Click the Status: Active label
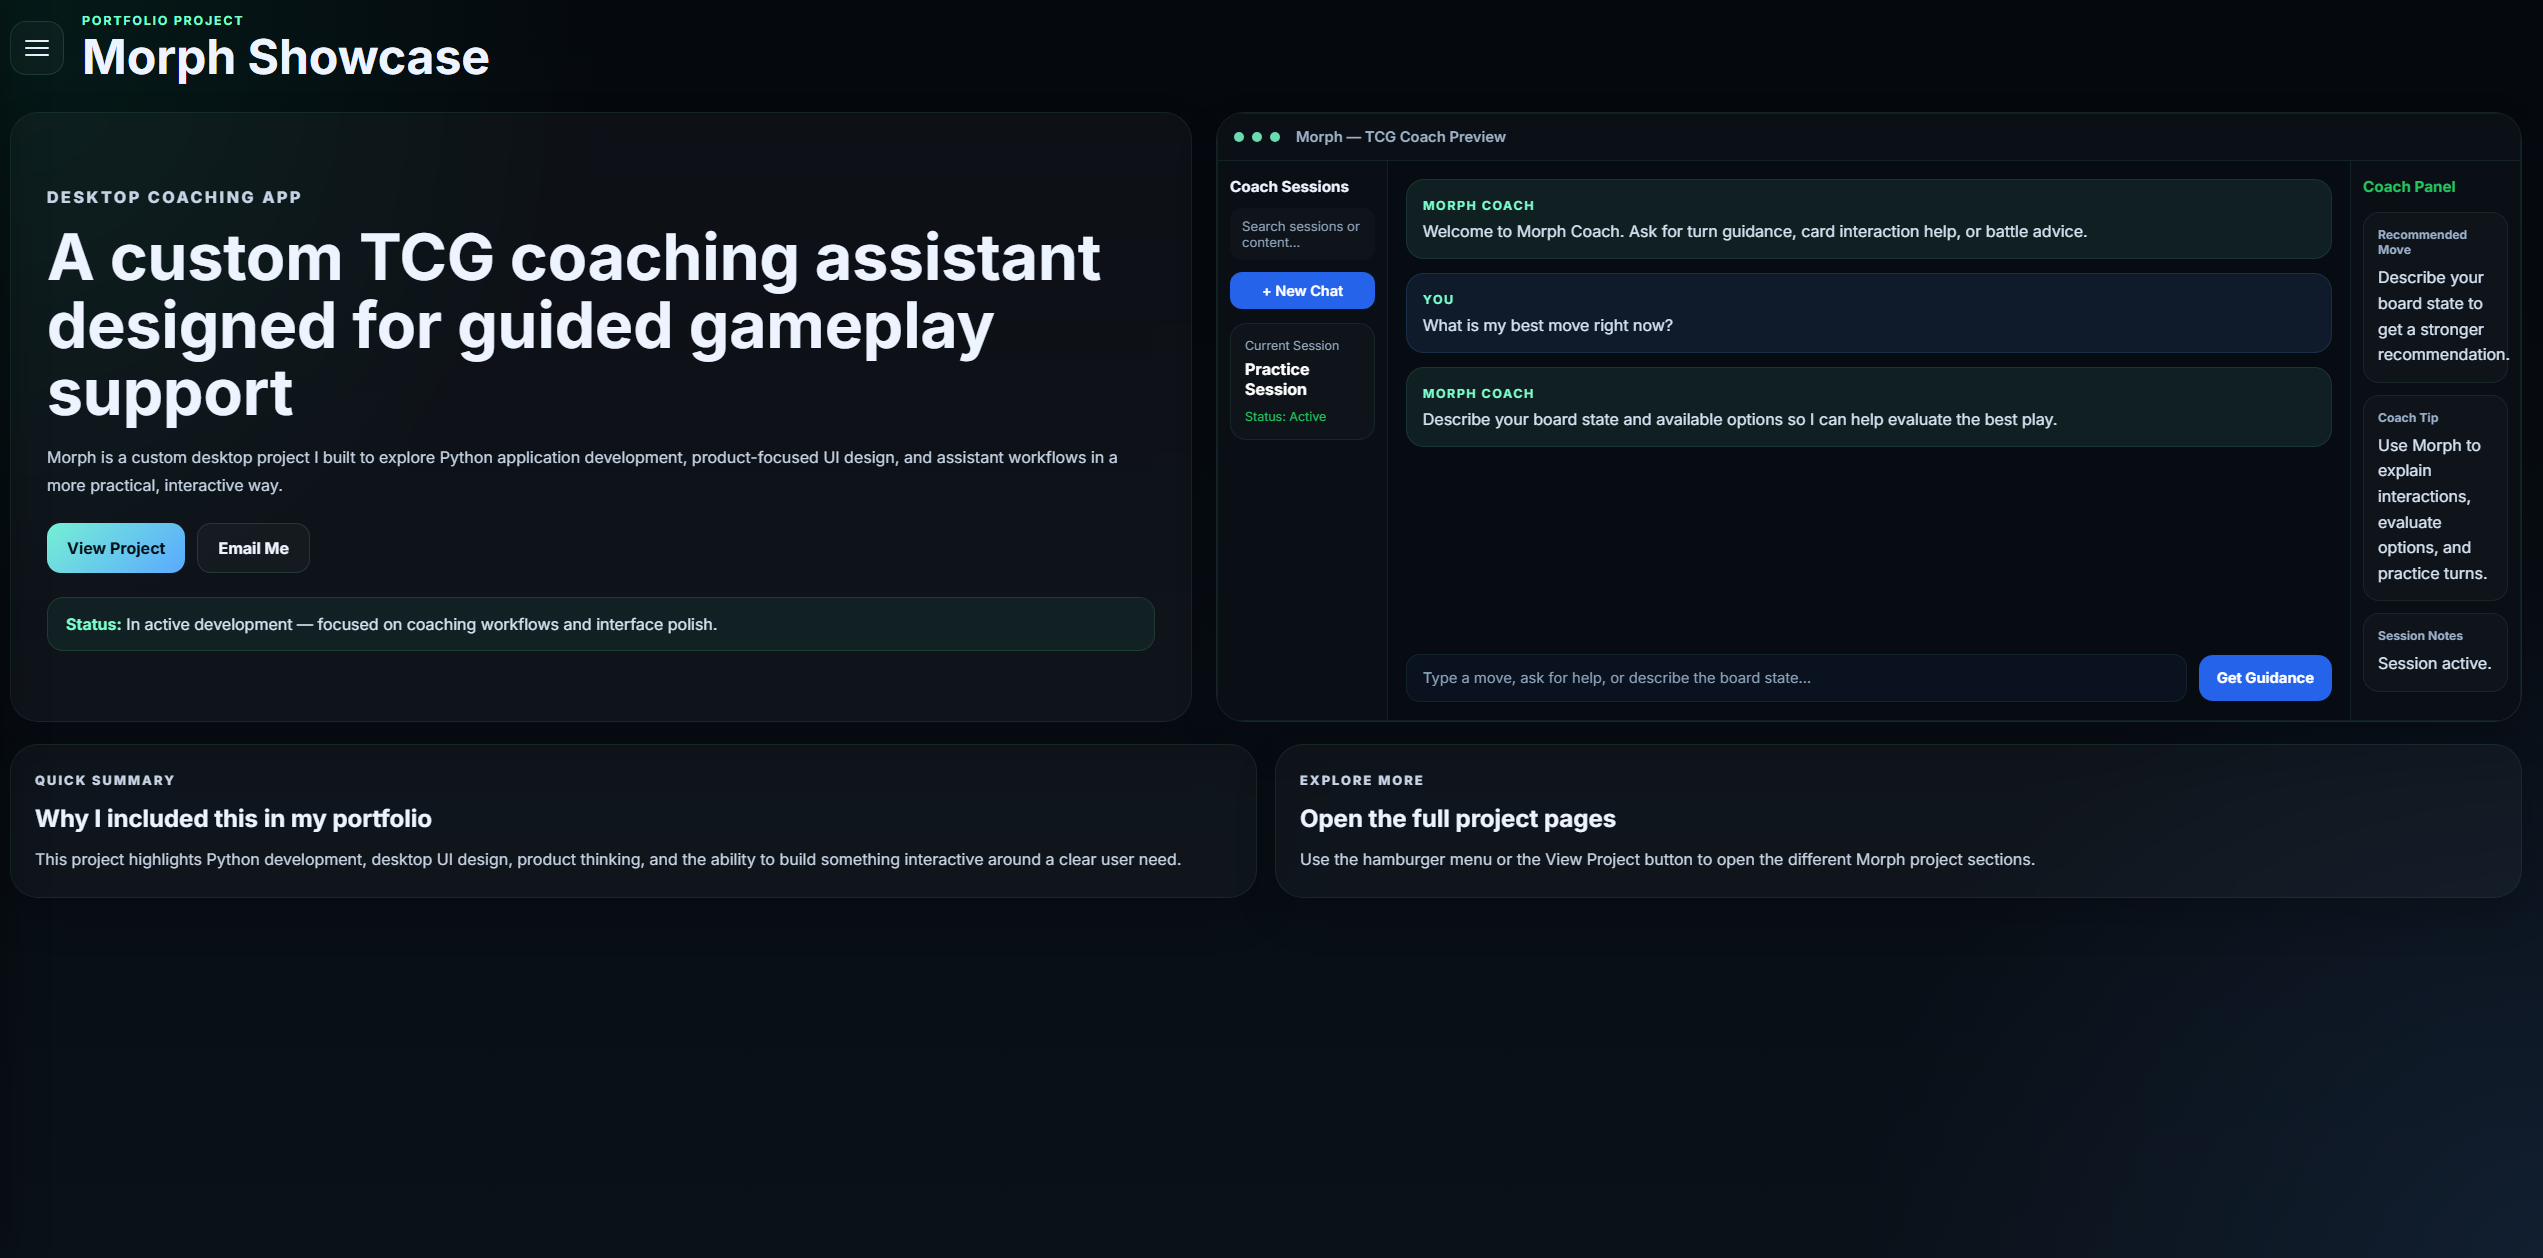This screenshot has height=1258, width=2543. coord(1285,416)
